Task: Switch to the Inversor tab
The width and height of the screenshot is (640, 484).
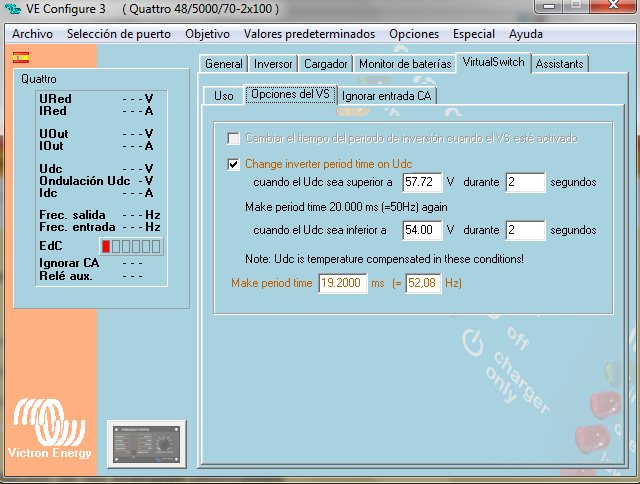Action: (x=273, y=64)
